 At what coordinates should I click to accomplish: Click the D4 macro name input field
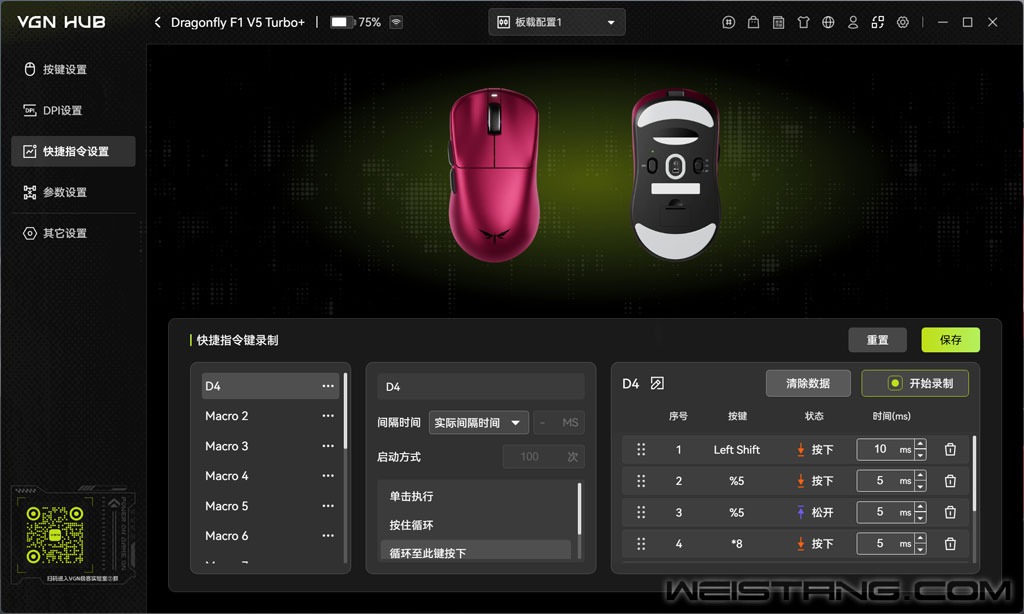coord(481,387)
